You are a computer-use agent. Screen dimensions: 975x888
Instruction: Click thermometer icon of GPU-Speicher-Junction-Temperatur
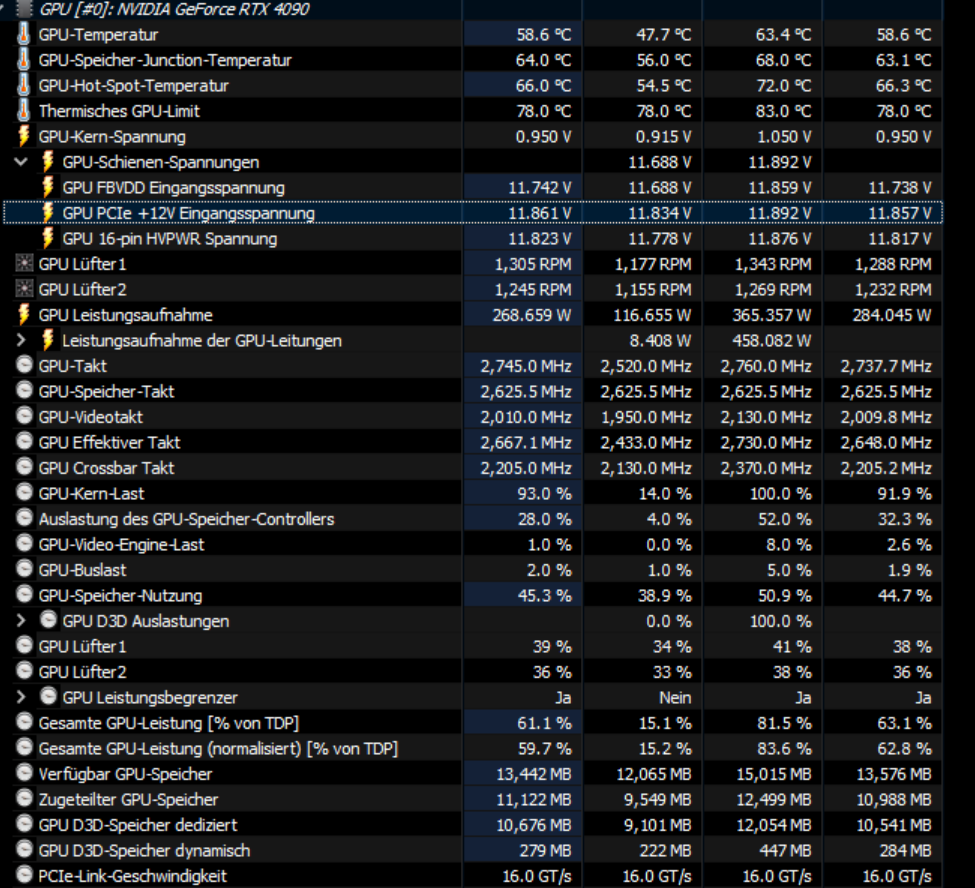point(24,60)
